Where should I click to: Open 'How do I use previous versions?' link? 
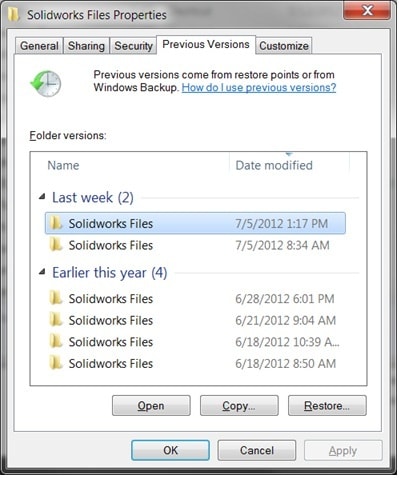pyautogui.click(x=259, y=87)
